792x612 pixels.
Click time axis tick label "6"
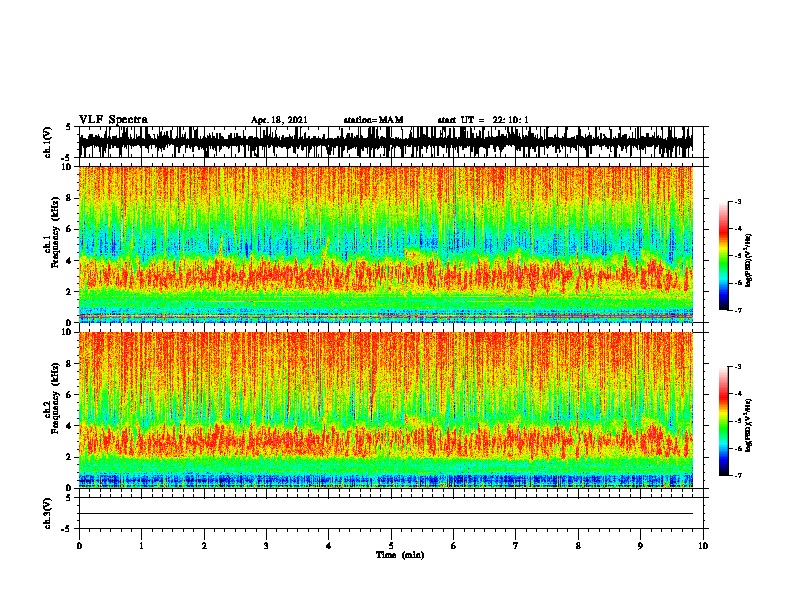click(x=454, y=546)
